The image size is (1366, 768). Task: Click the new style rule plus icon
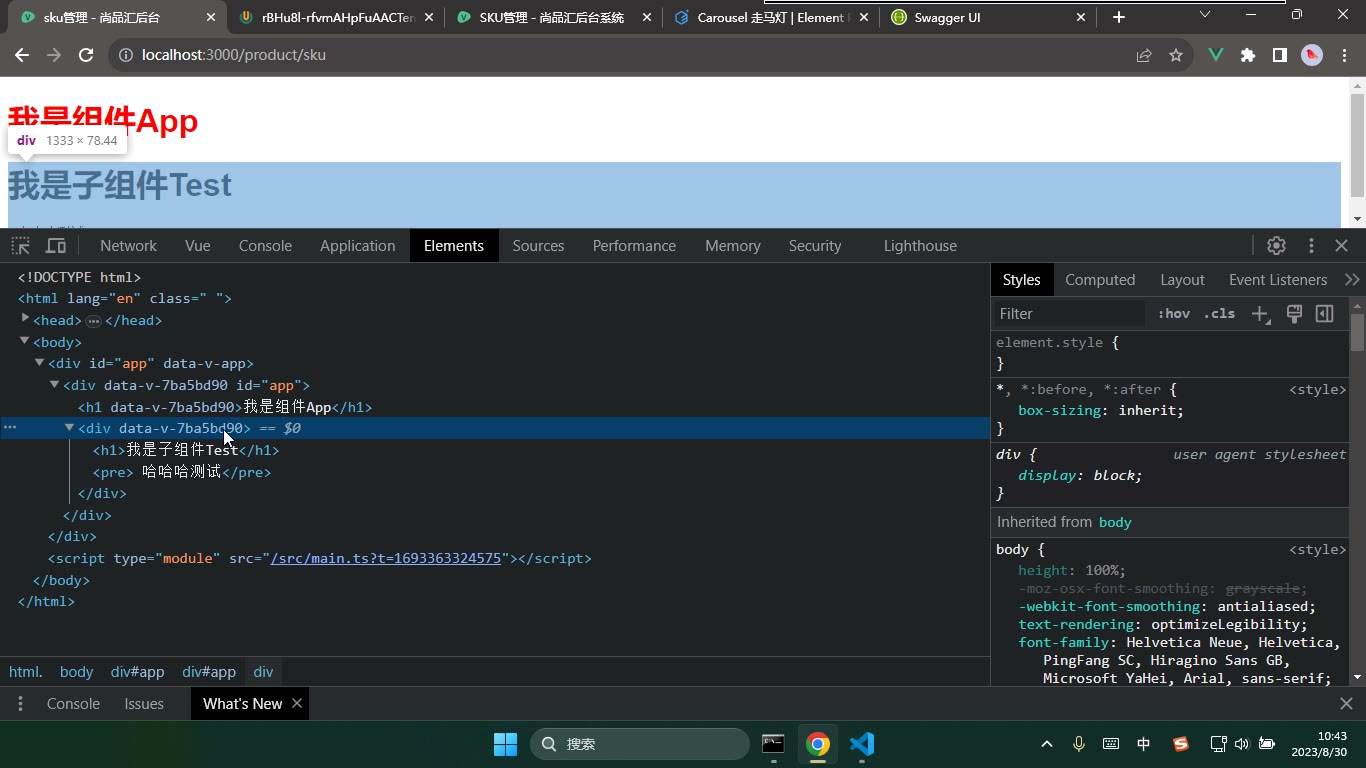(1260, 314)
